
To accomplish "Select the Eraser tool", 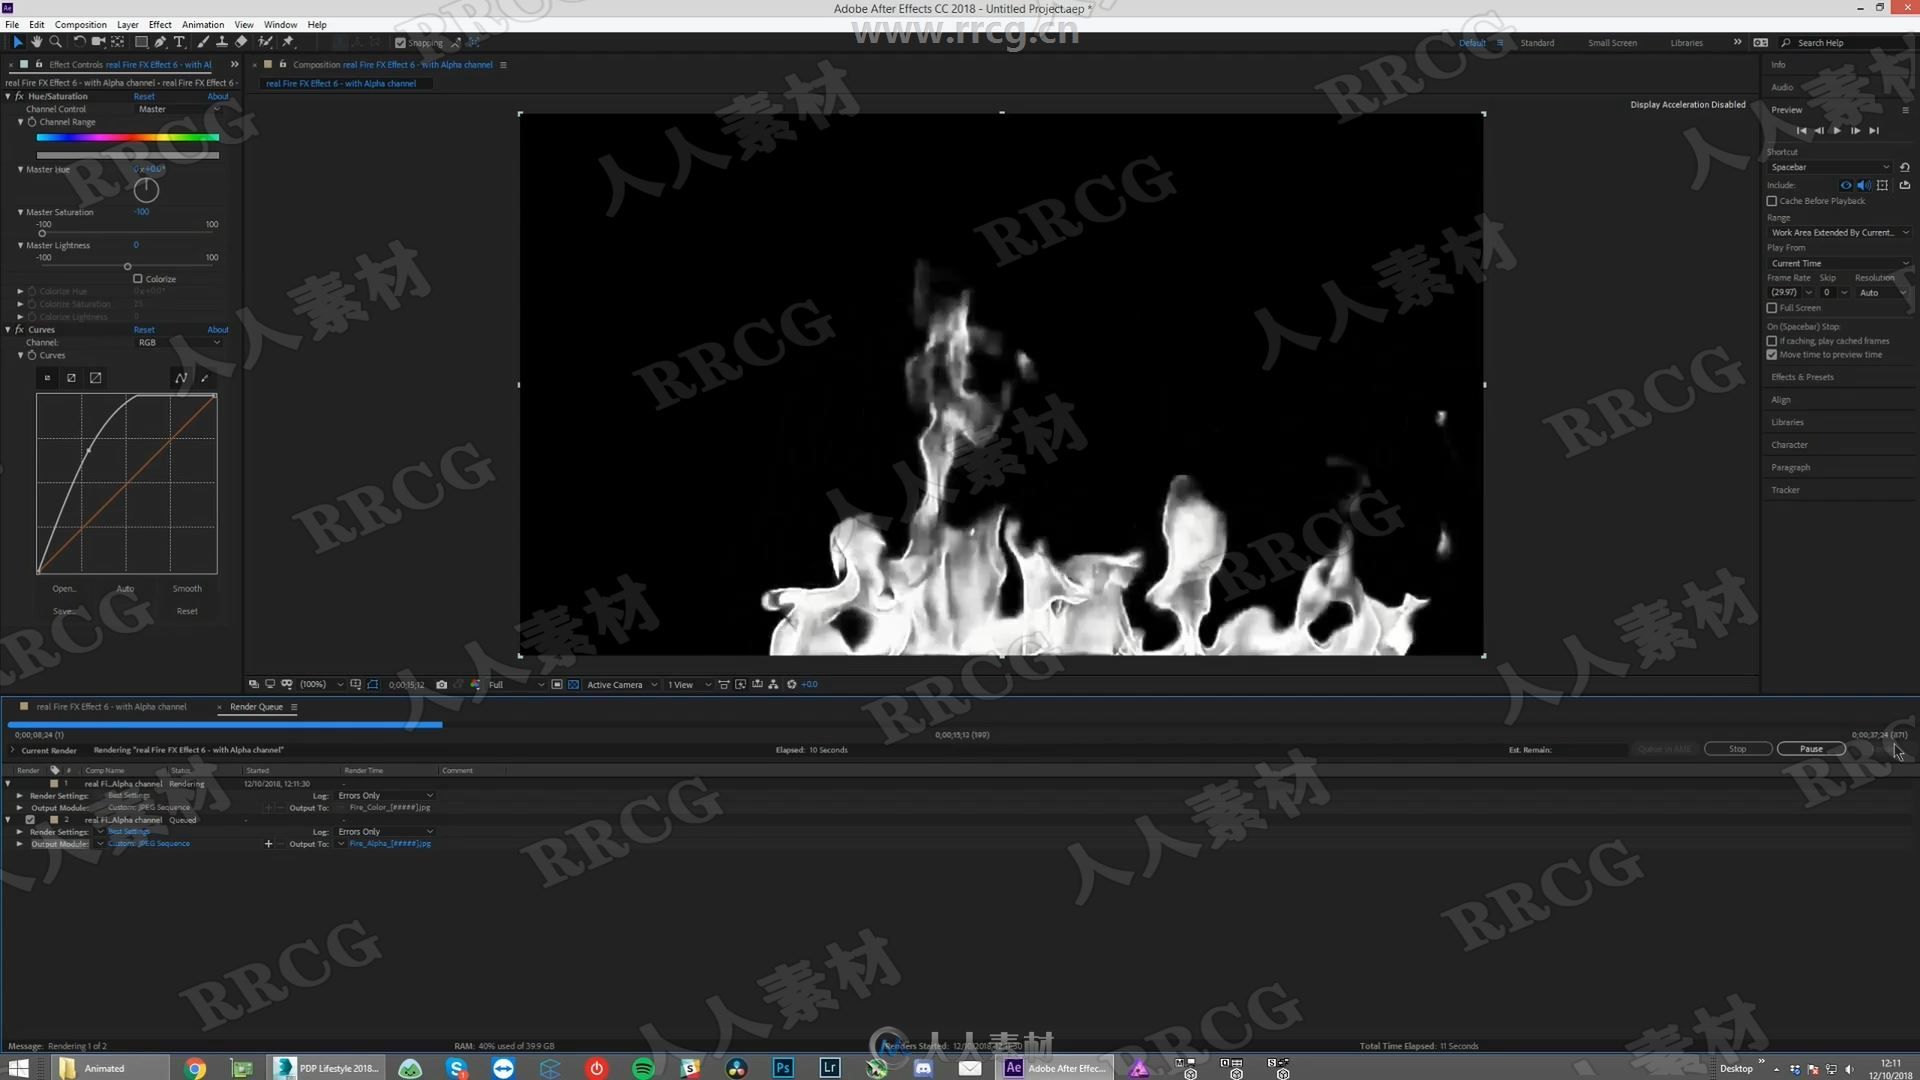I will [x=241, y=42].
